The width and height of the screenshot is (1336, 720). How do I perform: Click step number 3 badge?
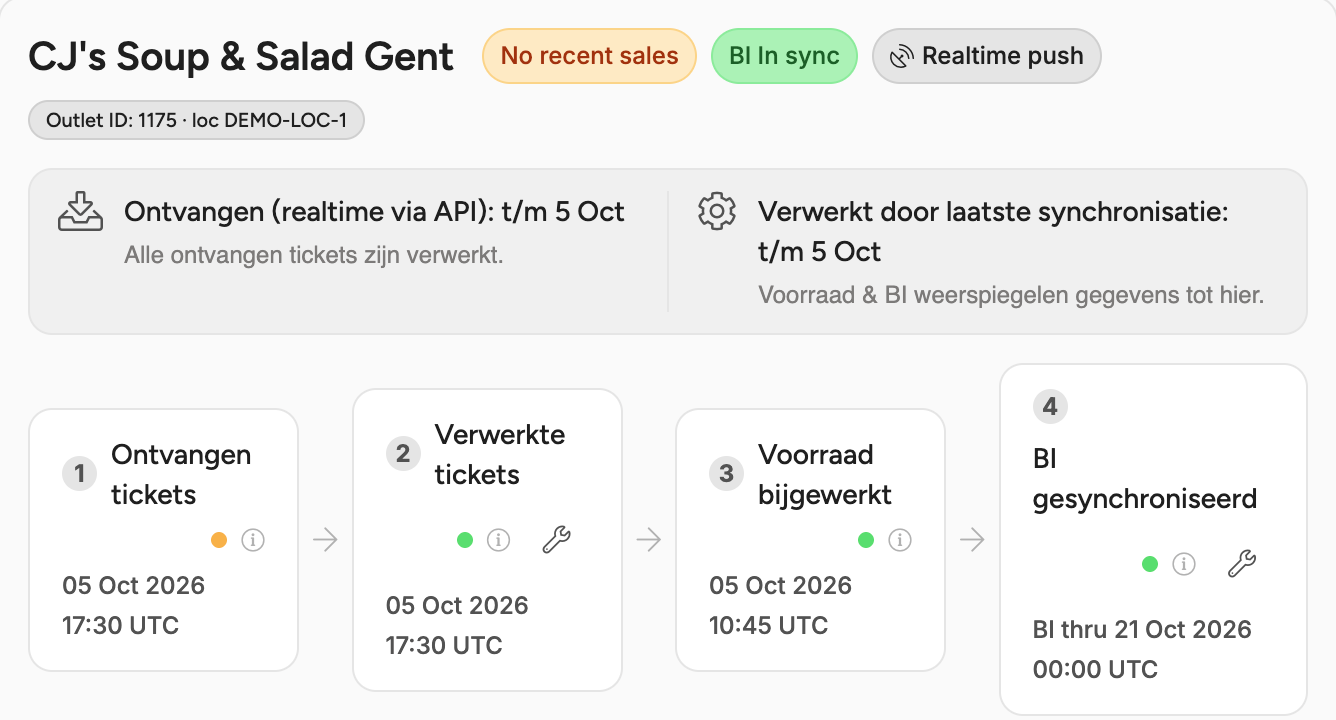point(727,474)
